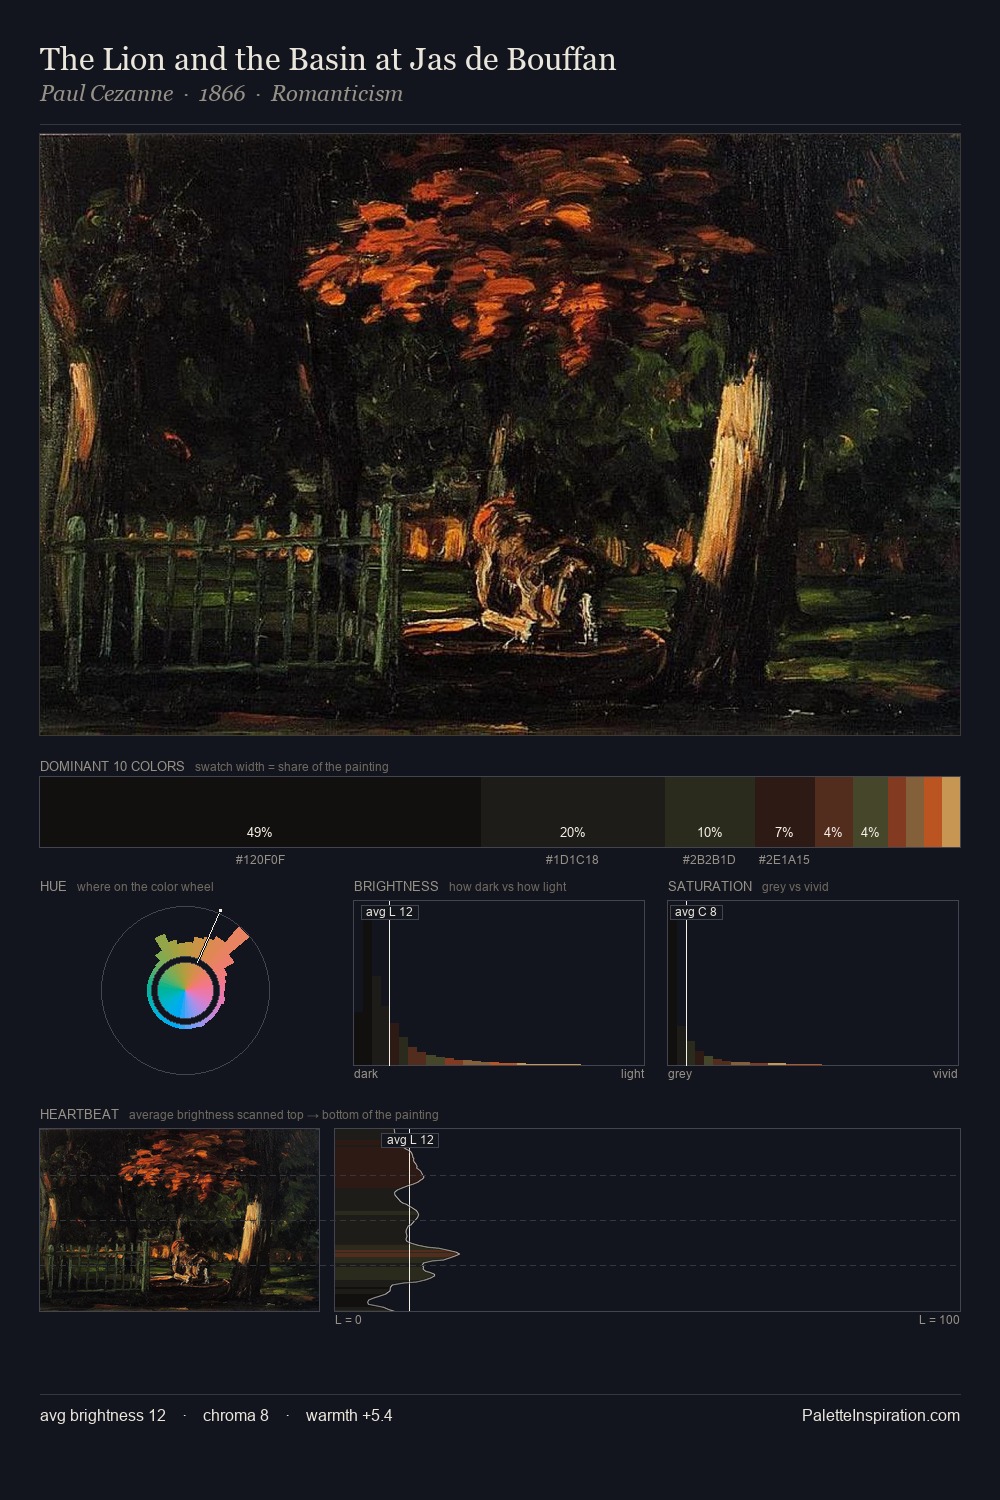
Task: Click the olive green 4% swatch
Action: [x=870, y=812]
